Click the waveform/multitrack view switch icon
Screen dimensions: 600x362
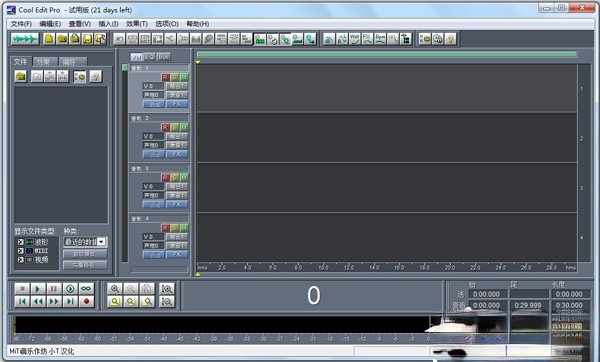click(24, 39)
